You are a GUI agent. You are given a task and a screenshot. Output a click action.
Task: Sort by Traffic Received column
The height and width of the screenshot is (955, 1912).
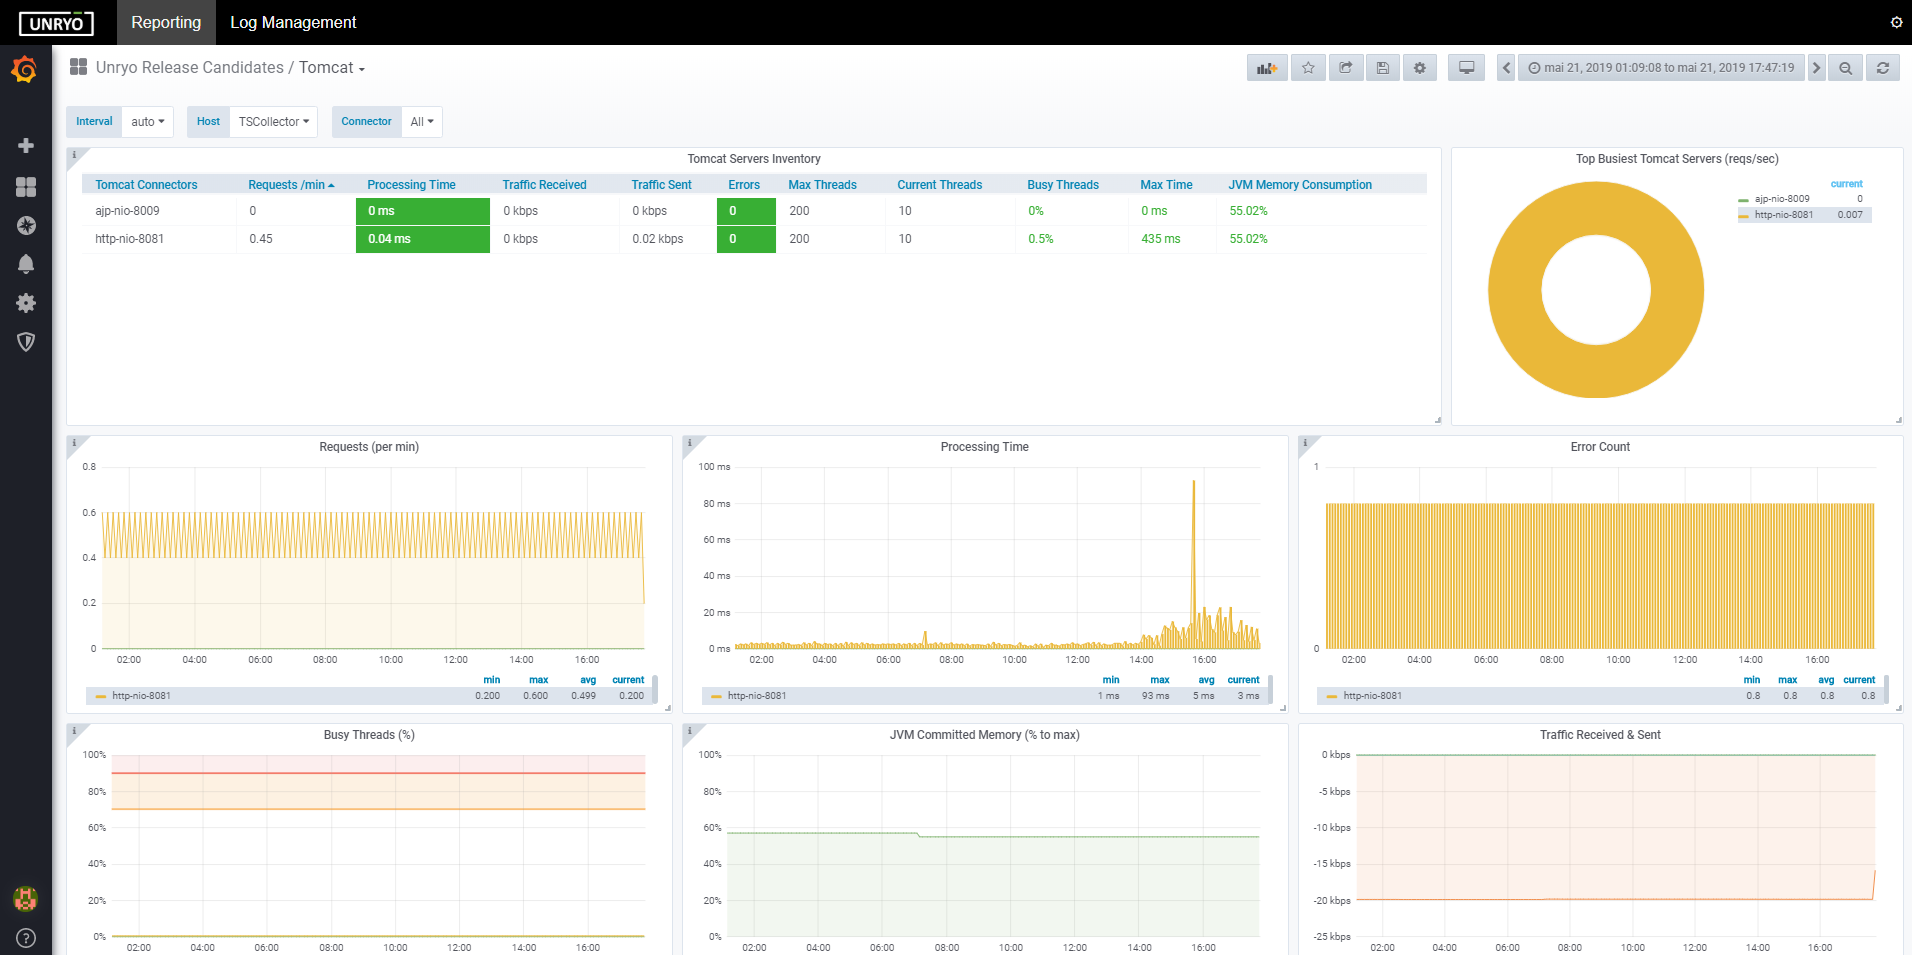[544, 185]
